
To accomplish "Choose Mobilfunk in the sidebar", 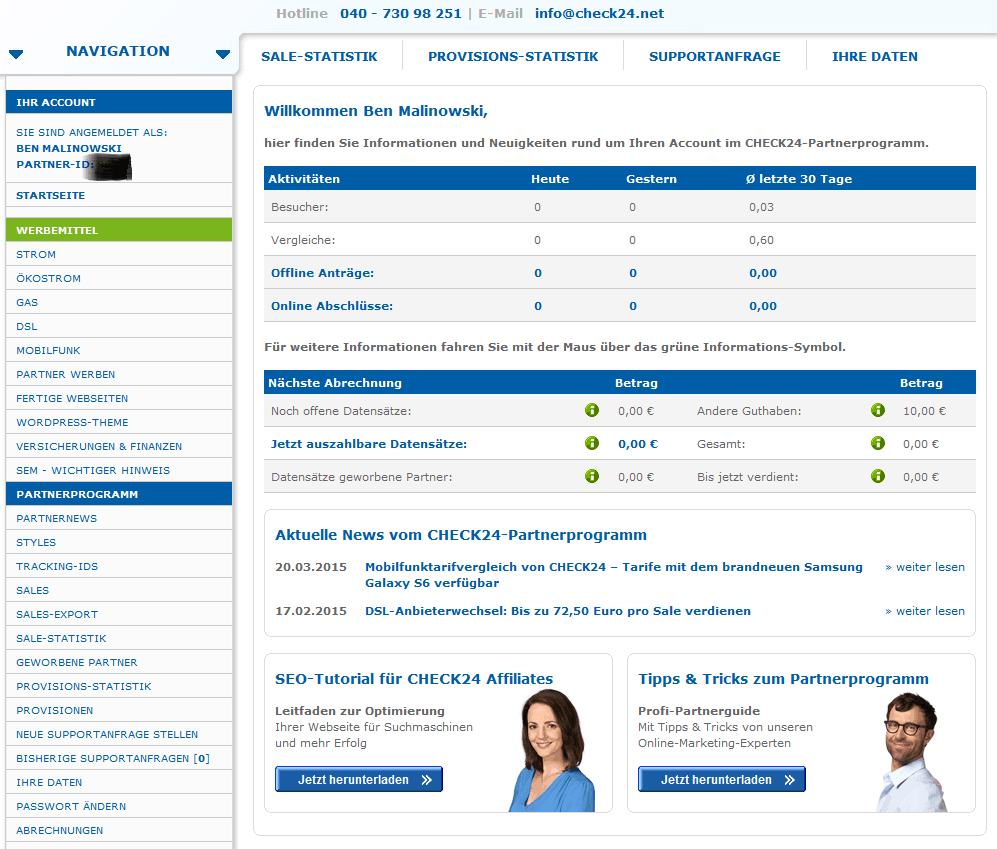I will point(119,350).
